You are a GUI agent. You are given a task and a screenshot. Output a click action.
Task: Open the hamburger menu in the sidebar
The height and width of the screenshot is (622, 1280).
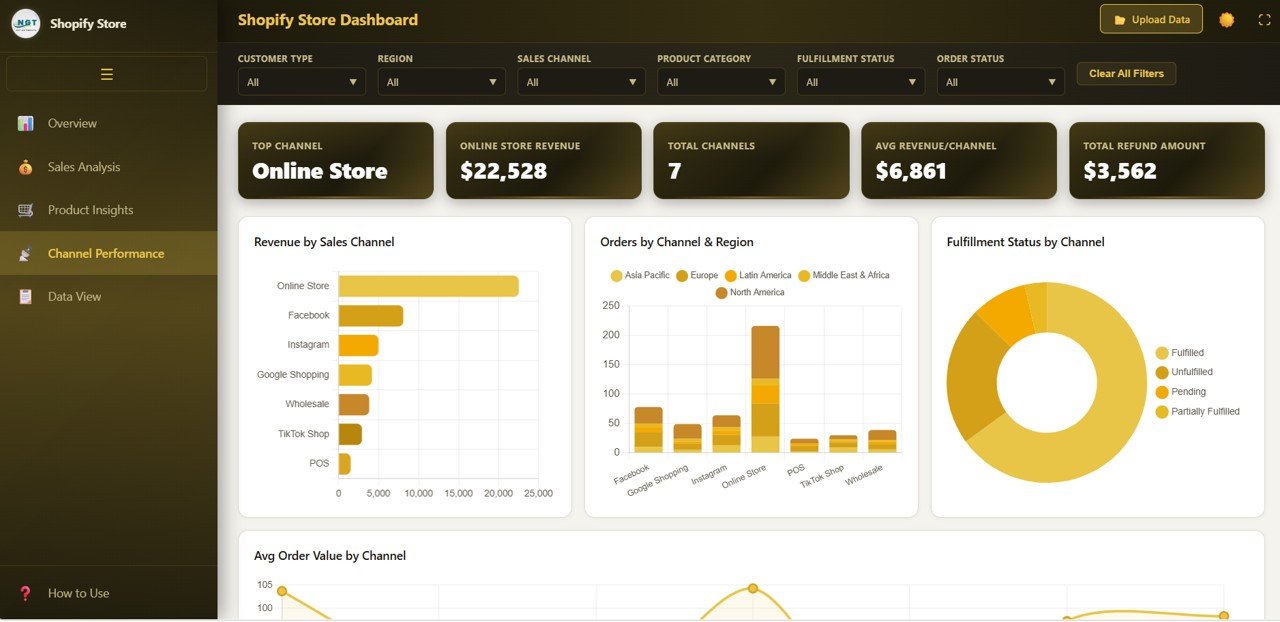106,73
